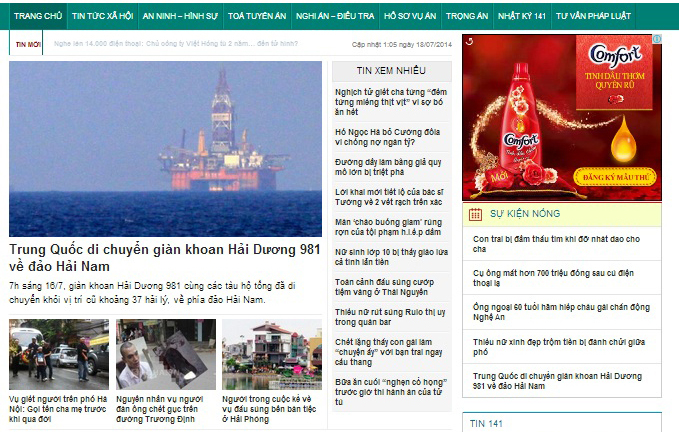Go to TIN TỨC XÃ HỘI section
This screenshot has width=679, height=432.
(x=103, y=16)
